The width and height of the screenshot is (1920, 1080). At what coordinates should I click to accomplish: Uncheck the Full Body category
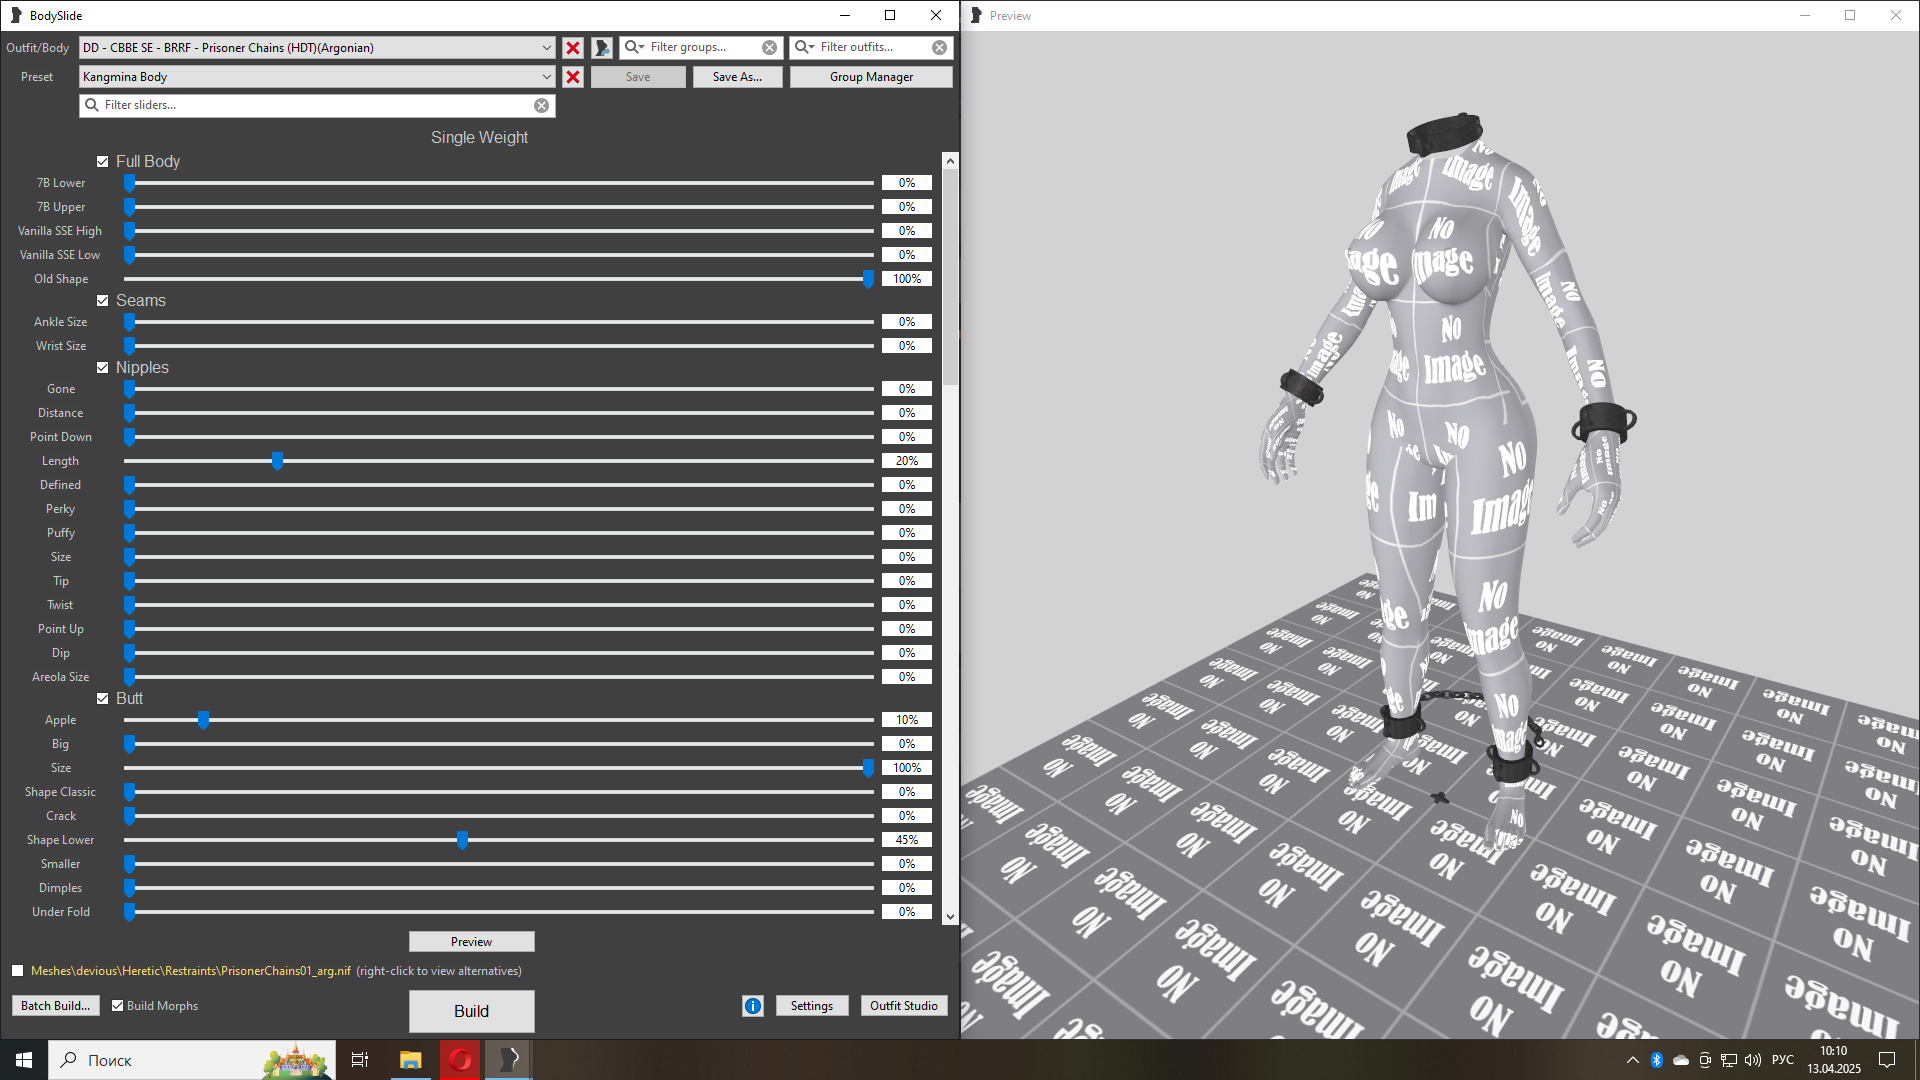[x=103, y=162]
